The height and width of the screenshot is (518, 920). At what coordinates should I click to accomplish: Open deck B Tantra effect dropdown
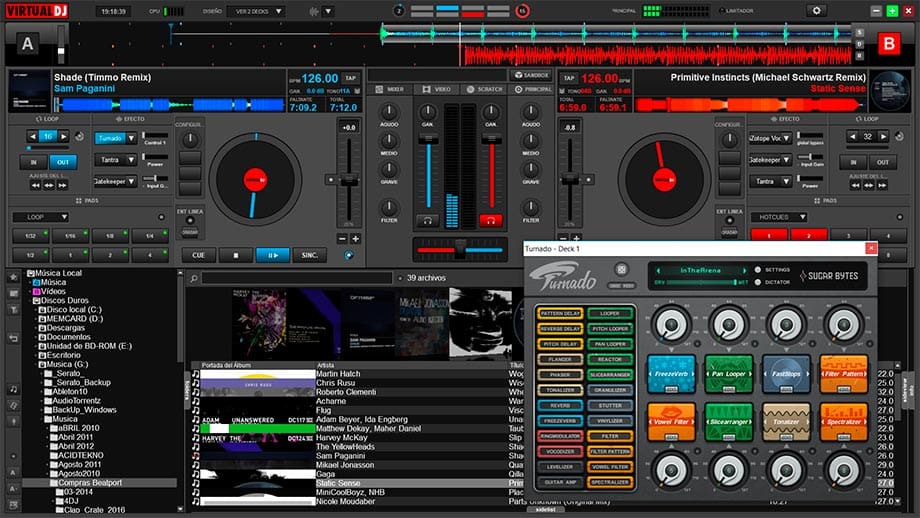coord(786,181)
